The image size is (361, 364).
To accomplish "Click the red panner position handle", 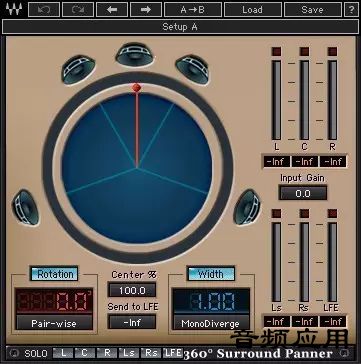I will (x=136, y=87).
